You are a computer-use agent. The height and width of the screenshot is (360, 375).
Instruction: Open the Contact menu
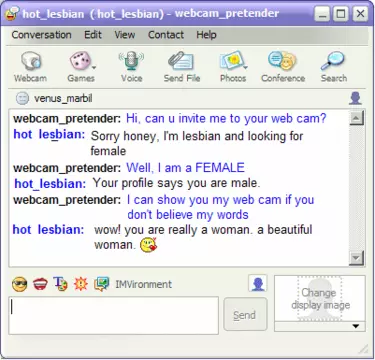(x=166, y=35)
